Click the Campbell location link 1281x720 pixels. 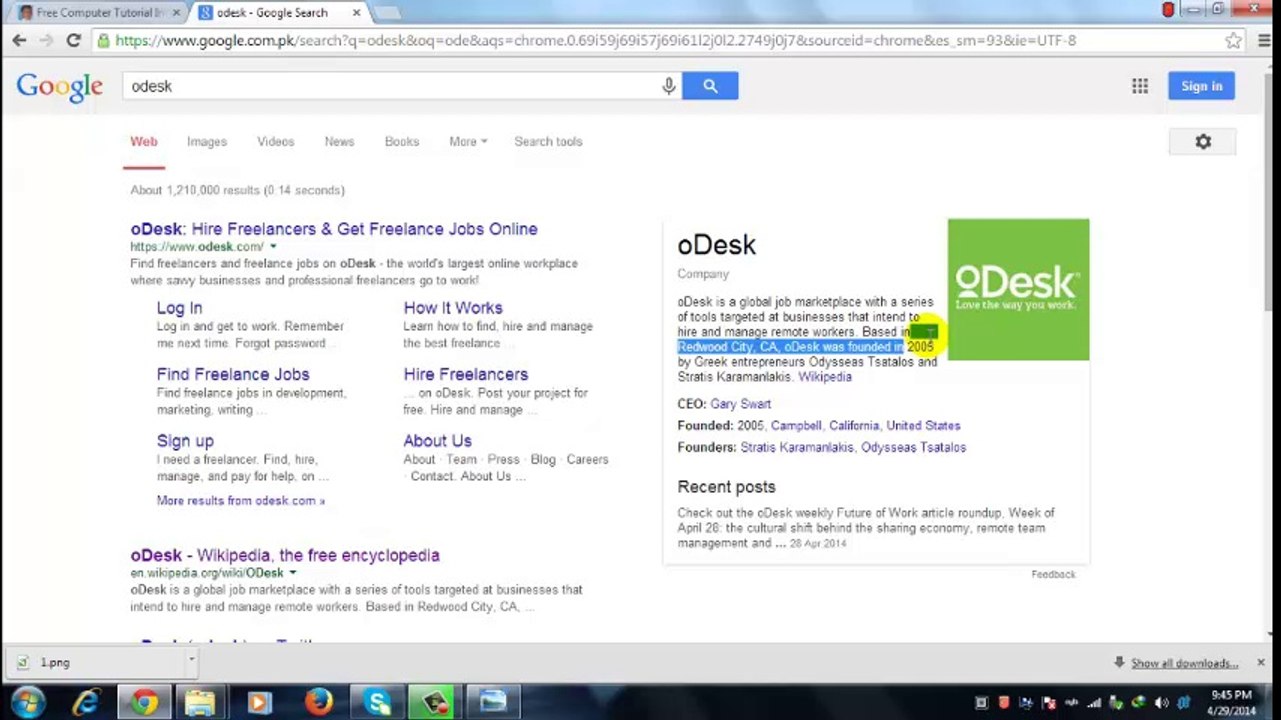pyautogui.click(x=796, y=426)
